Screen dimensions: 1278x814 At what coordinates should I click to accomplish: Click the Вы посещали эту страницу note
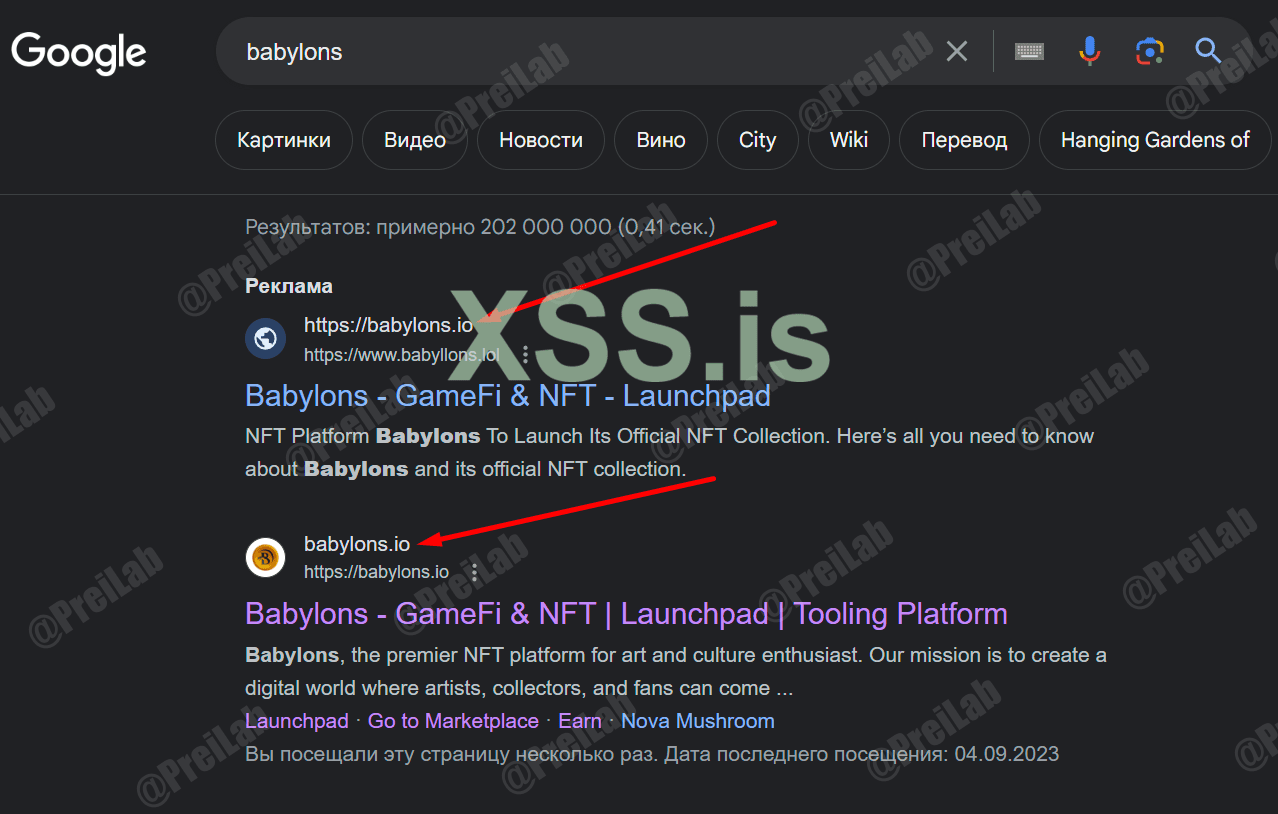click(x=652, y=753)
